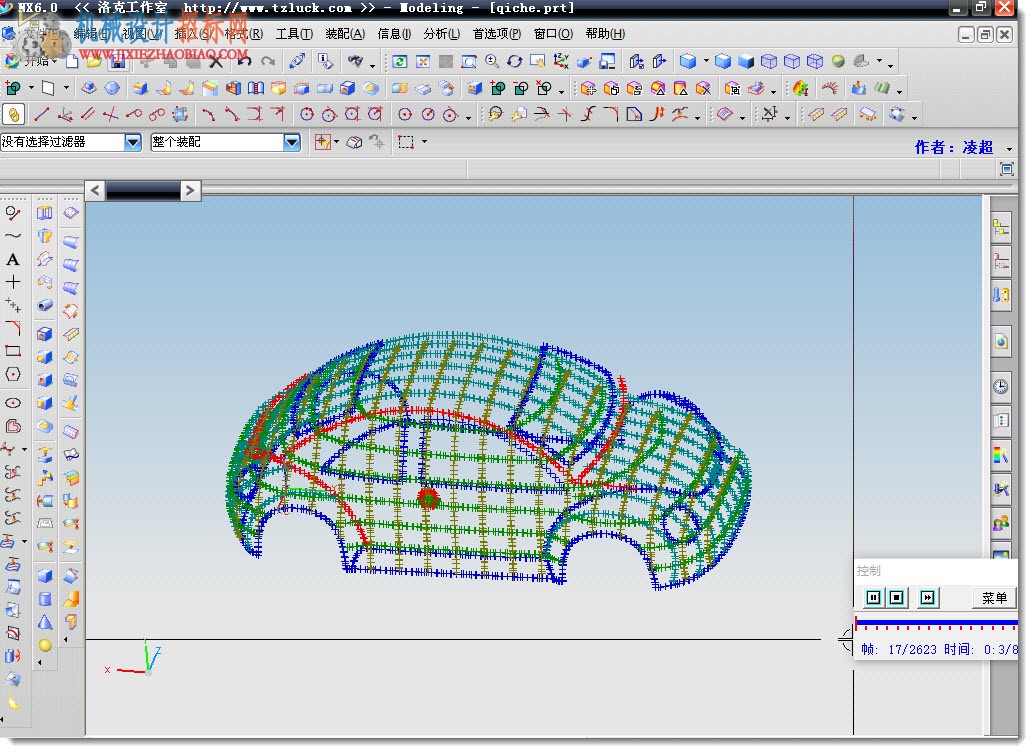1033x753 pixels.
Task: Select the Spline curve tool
Action: pyautogui.click(x=13, y=236)
